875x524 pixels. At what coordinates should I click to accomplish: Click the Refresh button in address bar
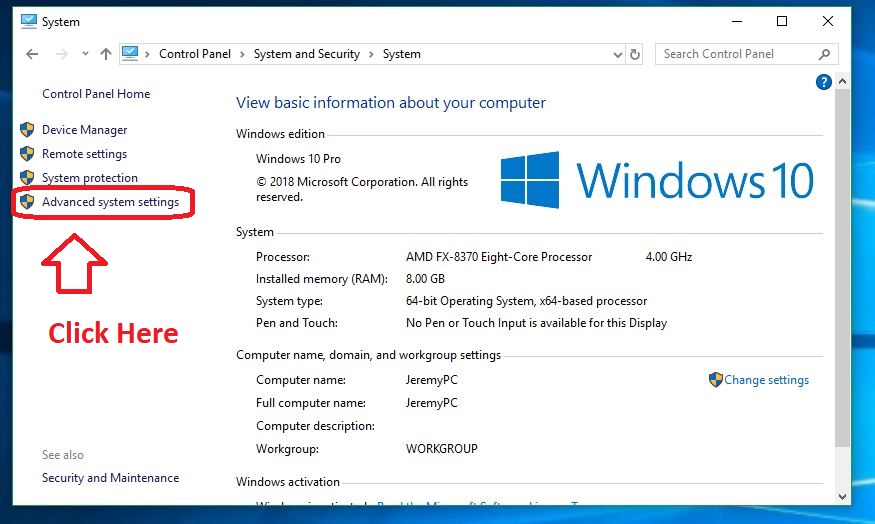[635, 54]
